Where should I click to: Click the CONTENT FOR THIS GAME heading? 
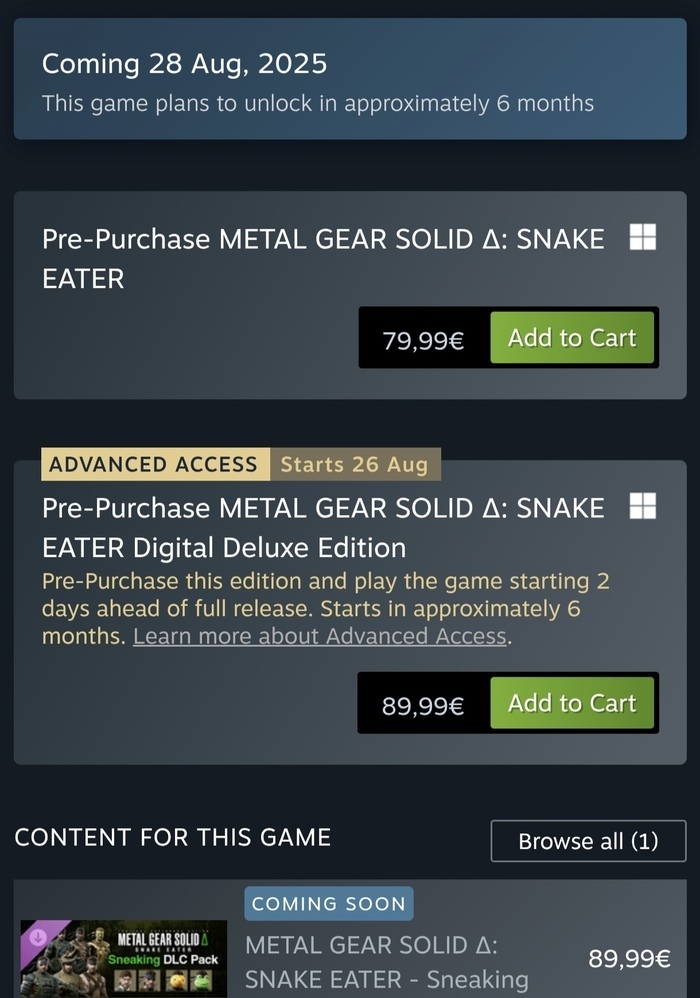(x=172, y=837)
